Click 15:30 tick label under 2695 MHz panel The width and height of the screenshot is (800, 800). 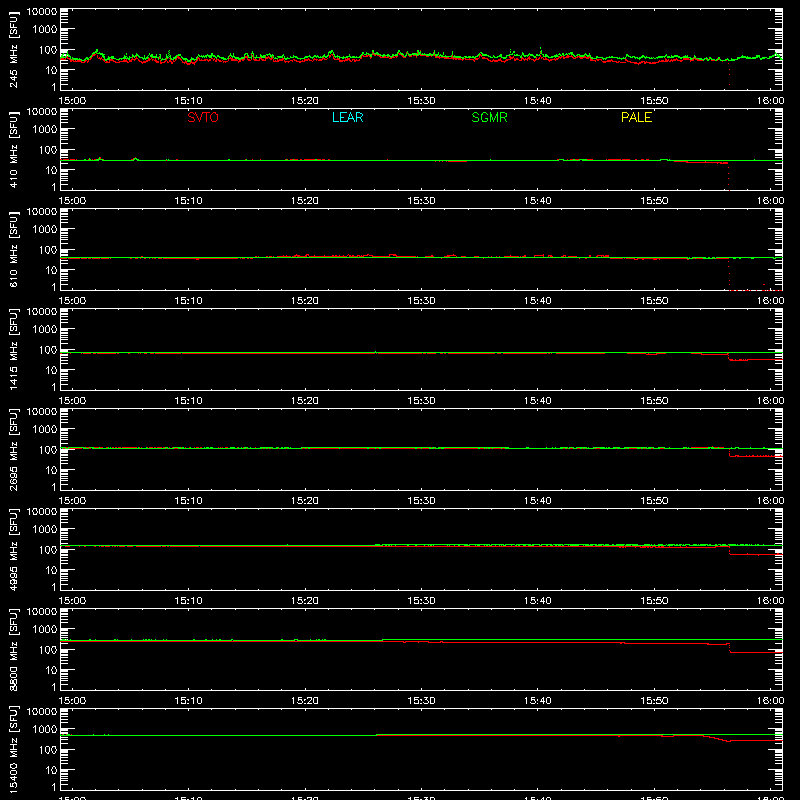click(x=421, y=501)
